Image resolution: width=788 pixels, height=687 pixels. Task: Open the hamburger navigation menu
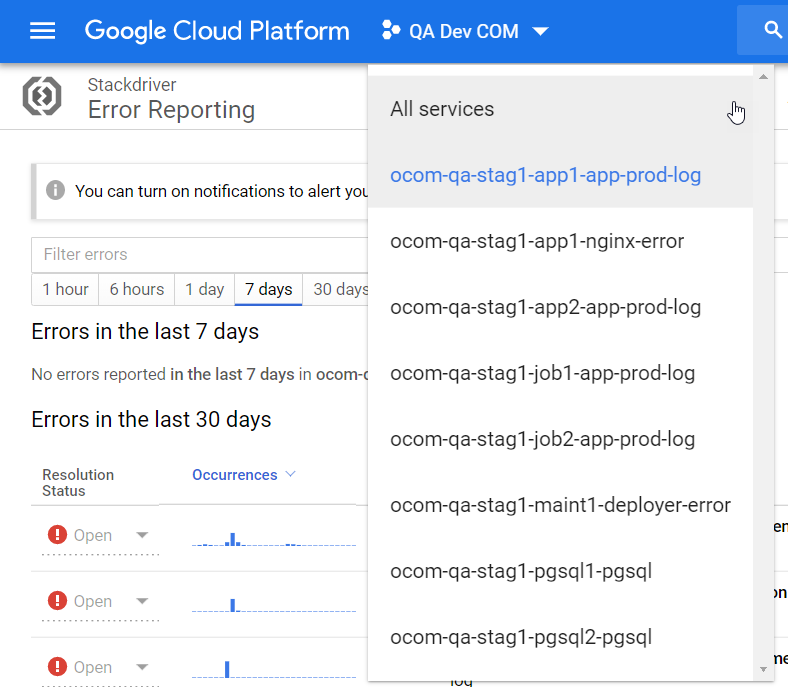coord(42,31)
